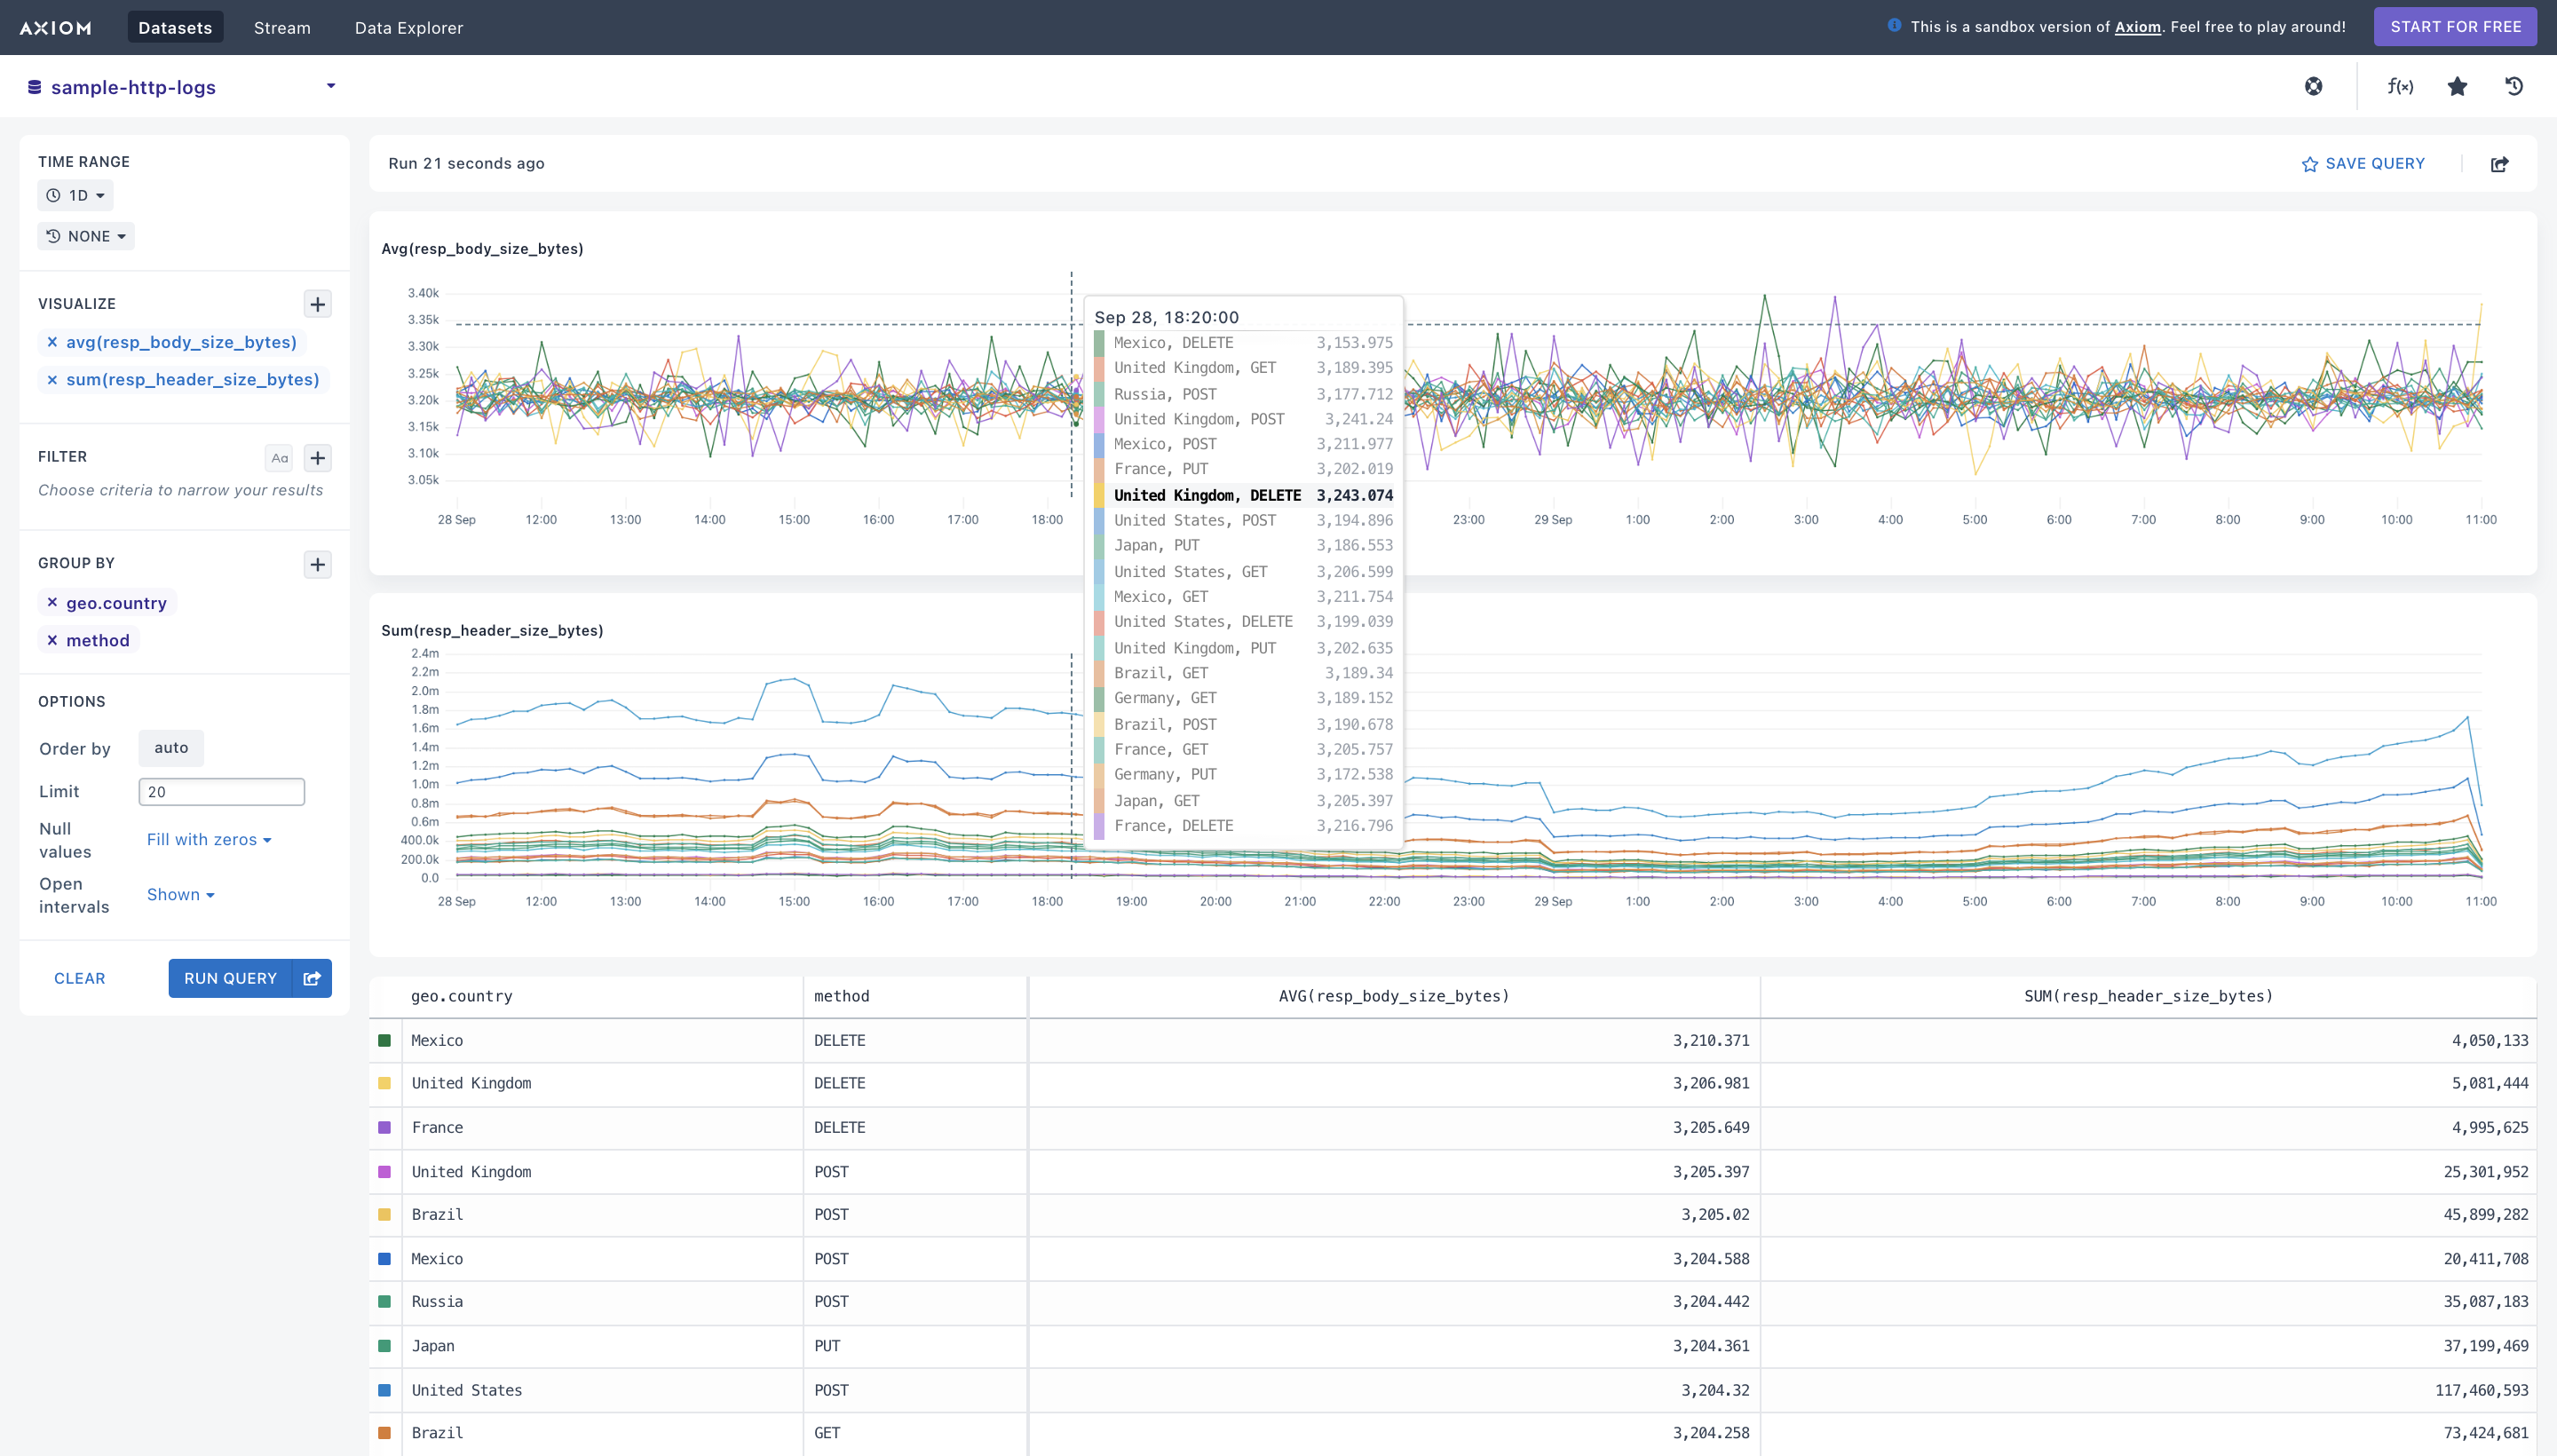Screen dimensions: 2557x1456
Task: Click the f(x) virtual fields icon
Action: (2400, 87)
